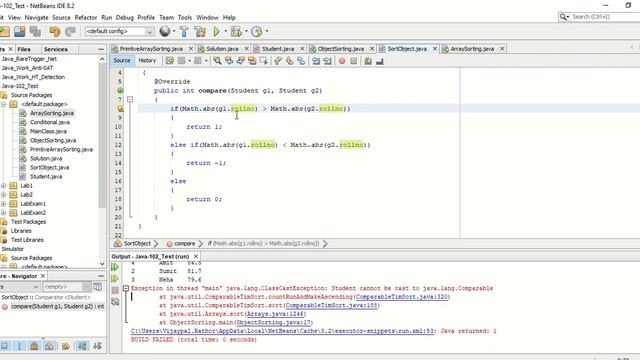Click the Stop icon in Output panel
Screen dimensions: 640x360
click(x=115, y=290)
